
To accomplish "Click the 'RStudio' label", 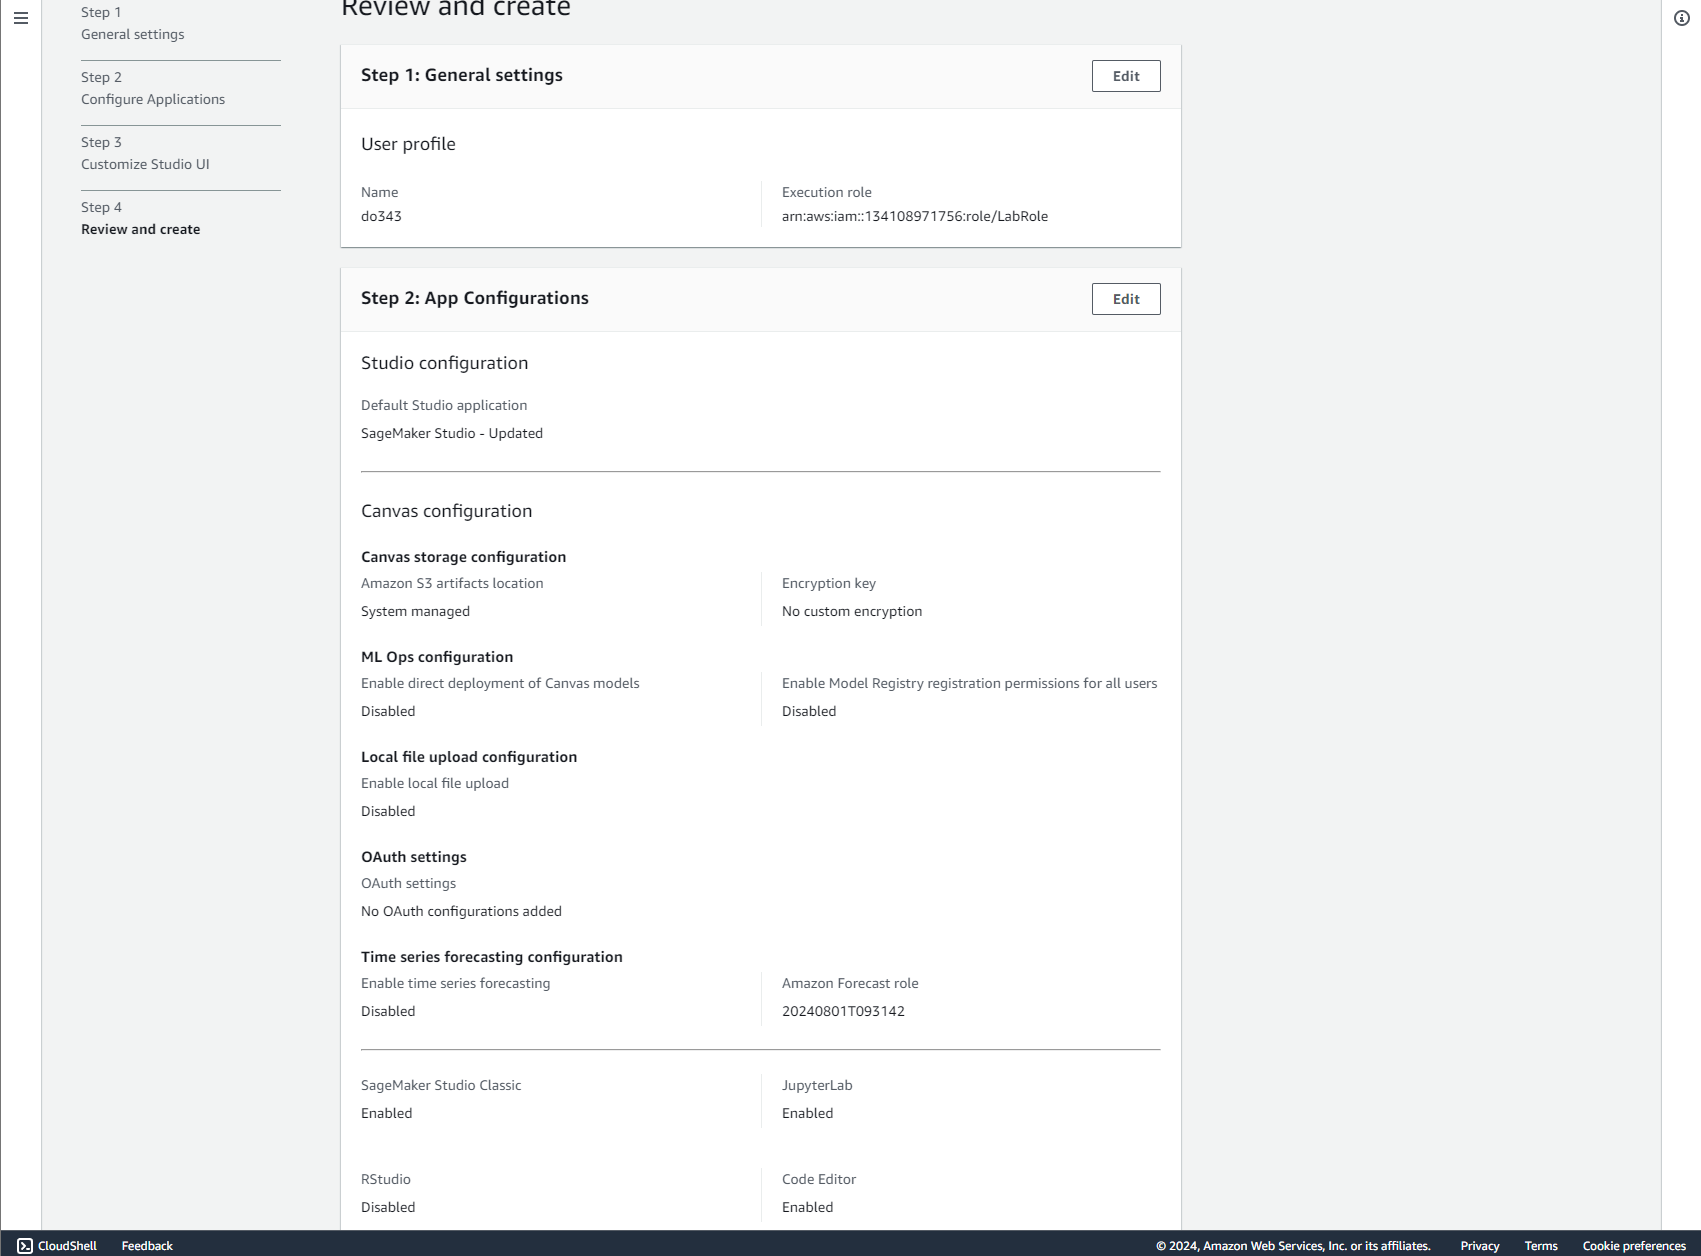I will (x=386, y=1179).
